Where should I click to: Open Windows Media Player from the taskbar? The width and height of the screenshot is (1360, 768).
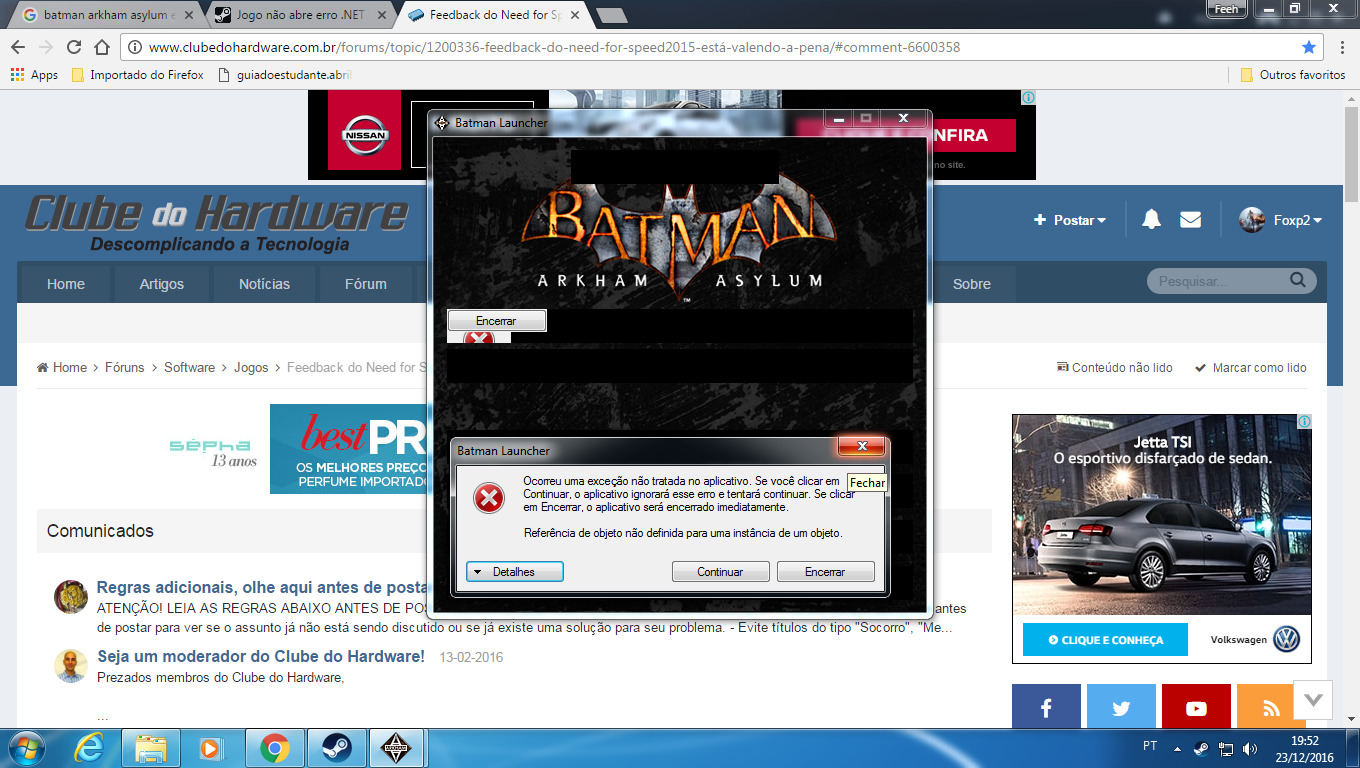click(x=210, y=748)
